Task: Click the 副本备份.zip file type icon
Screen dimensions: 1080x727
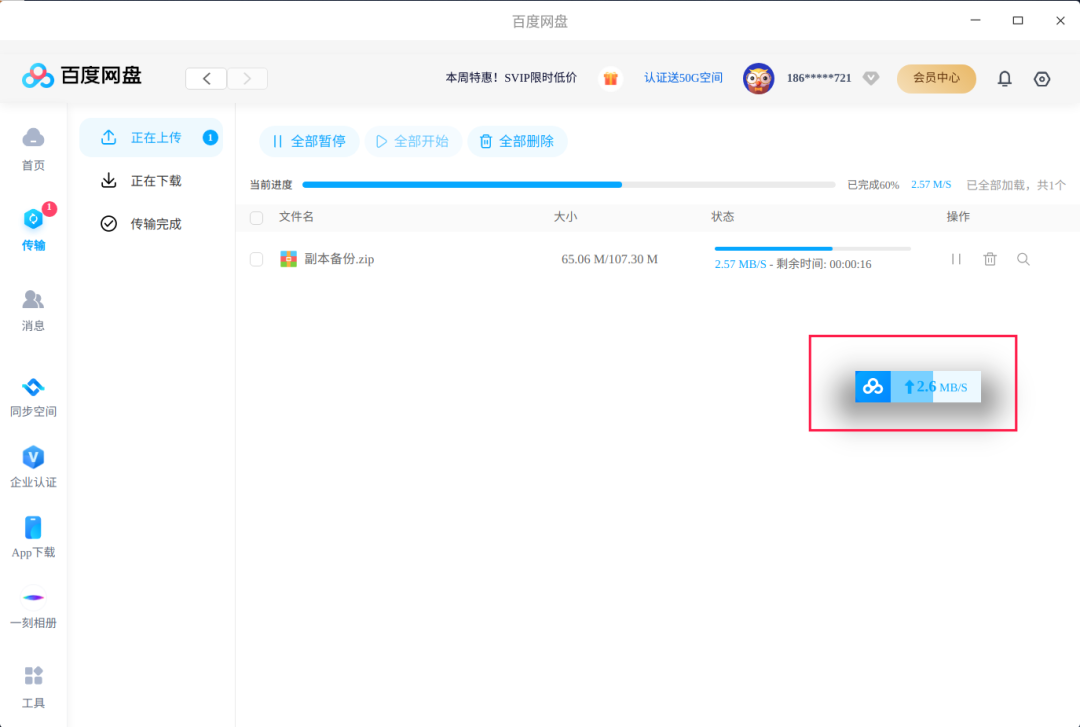Action: pyautogui.click(x=288, y=259)
